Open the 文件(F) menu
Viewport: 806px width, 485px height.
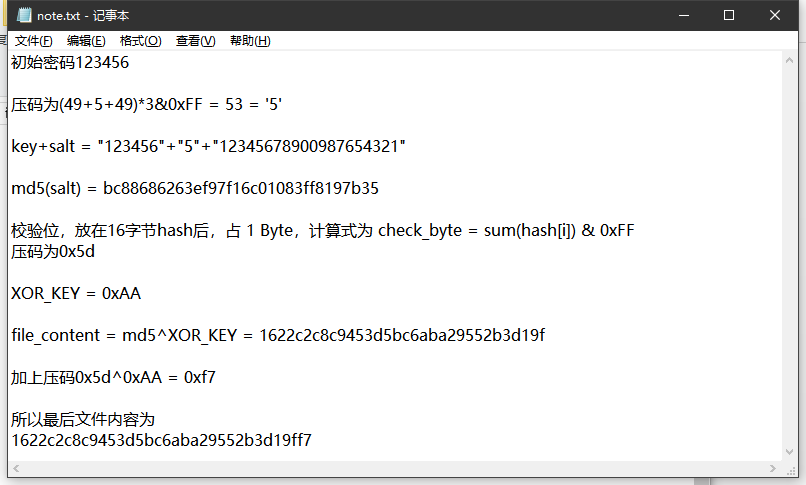33,41
